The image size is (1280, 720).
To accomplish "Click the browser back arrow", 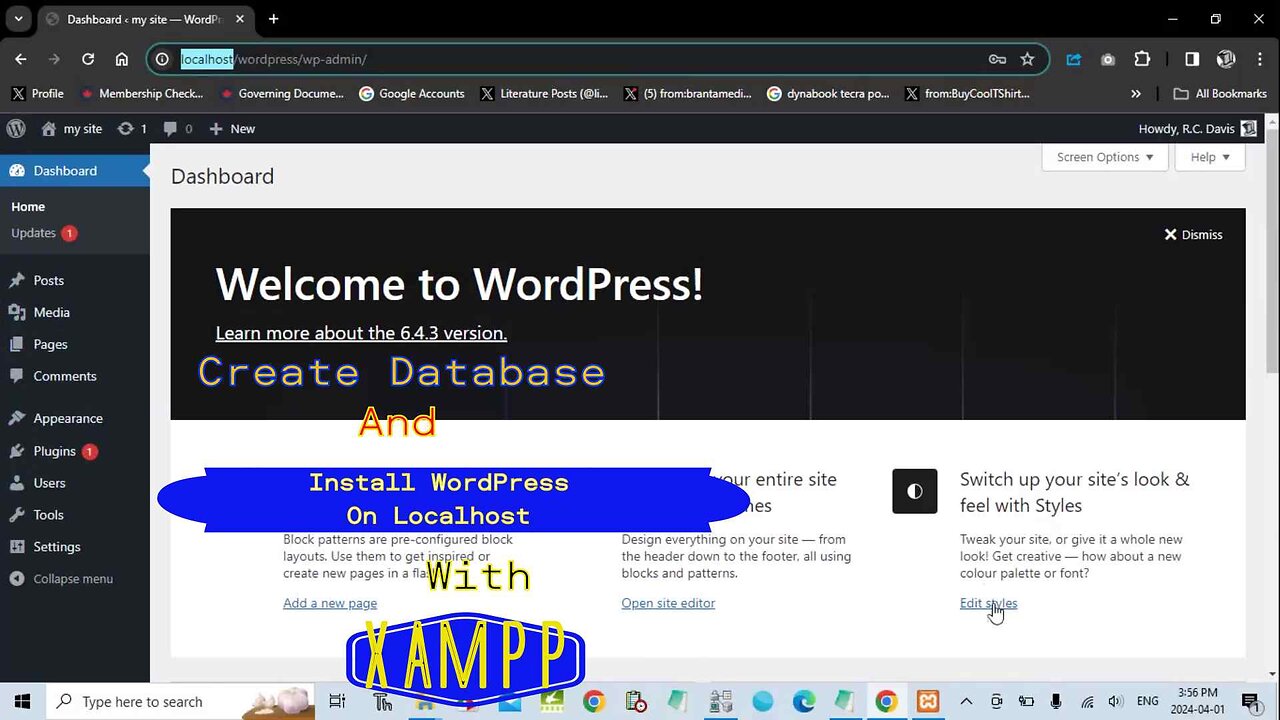I will coord(21,59).
